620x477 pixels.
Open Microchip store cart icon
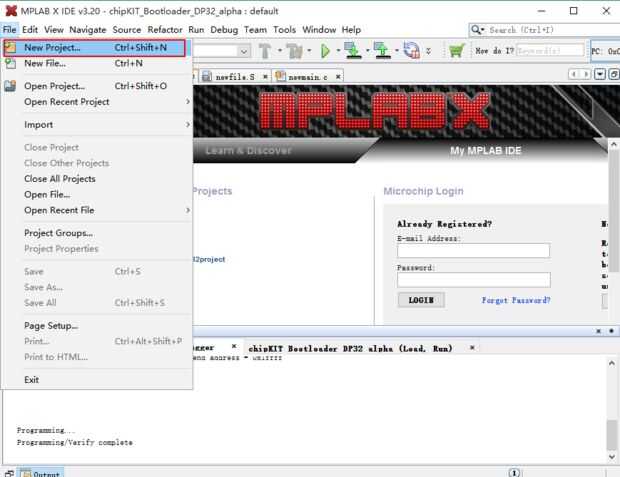coord(456,51)
